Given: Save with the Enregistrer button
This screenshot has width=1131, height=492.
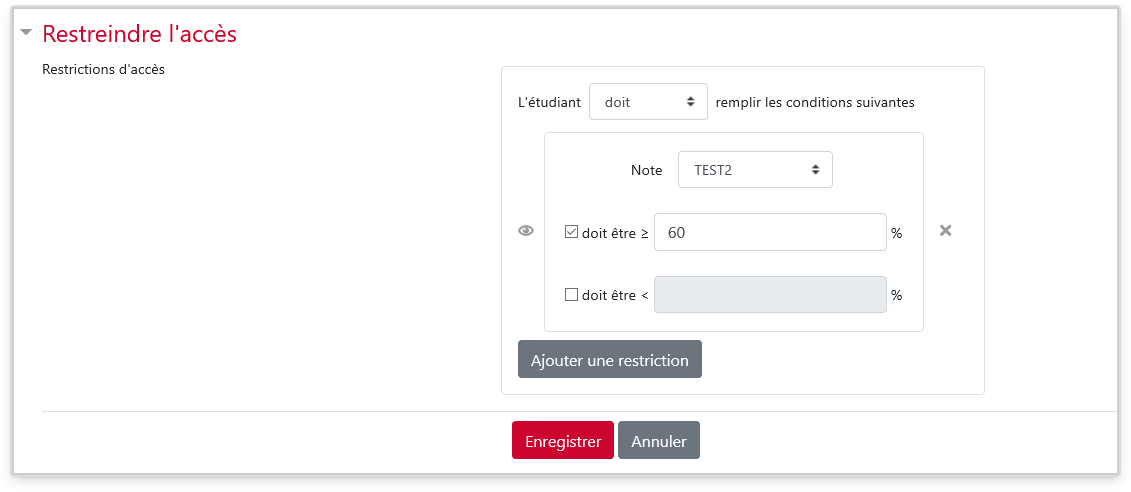Looking at the screenshot, I should (x=563, y=440).
